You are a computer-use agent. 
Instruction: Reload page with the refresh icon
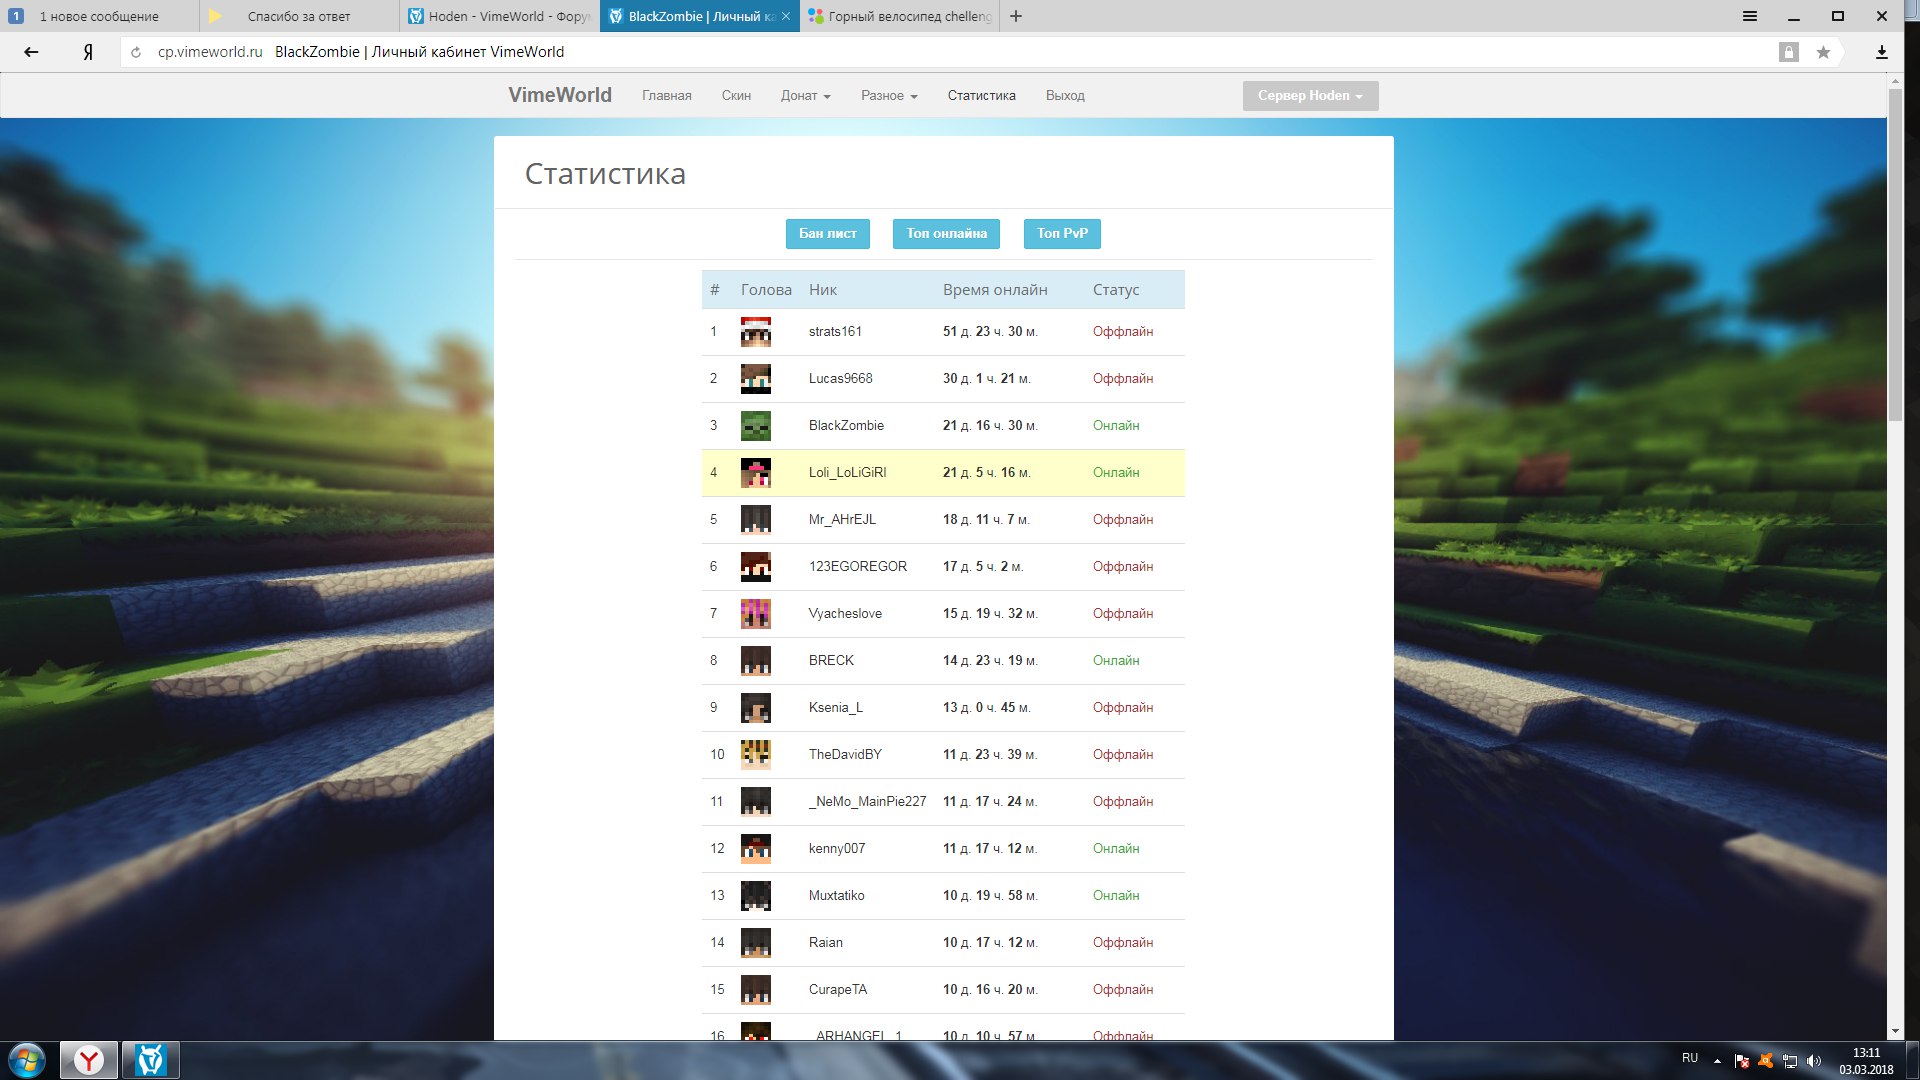point(136,52)
